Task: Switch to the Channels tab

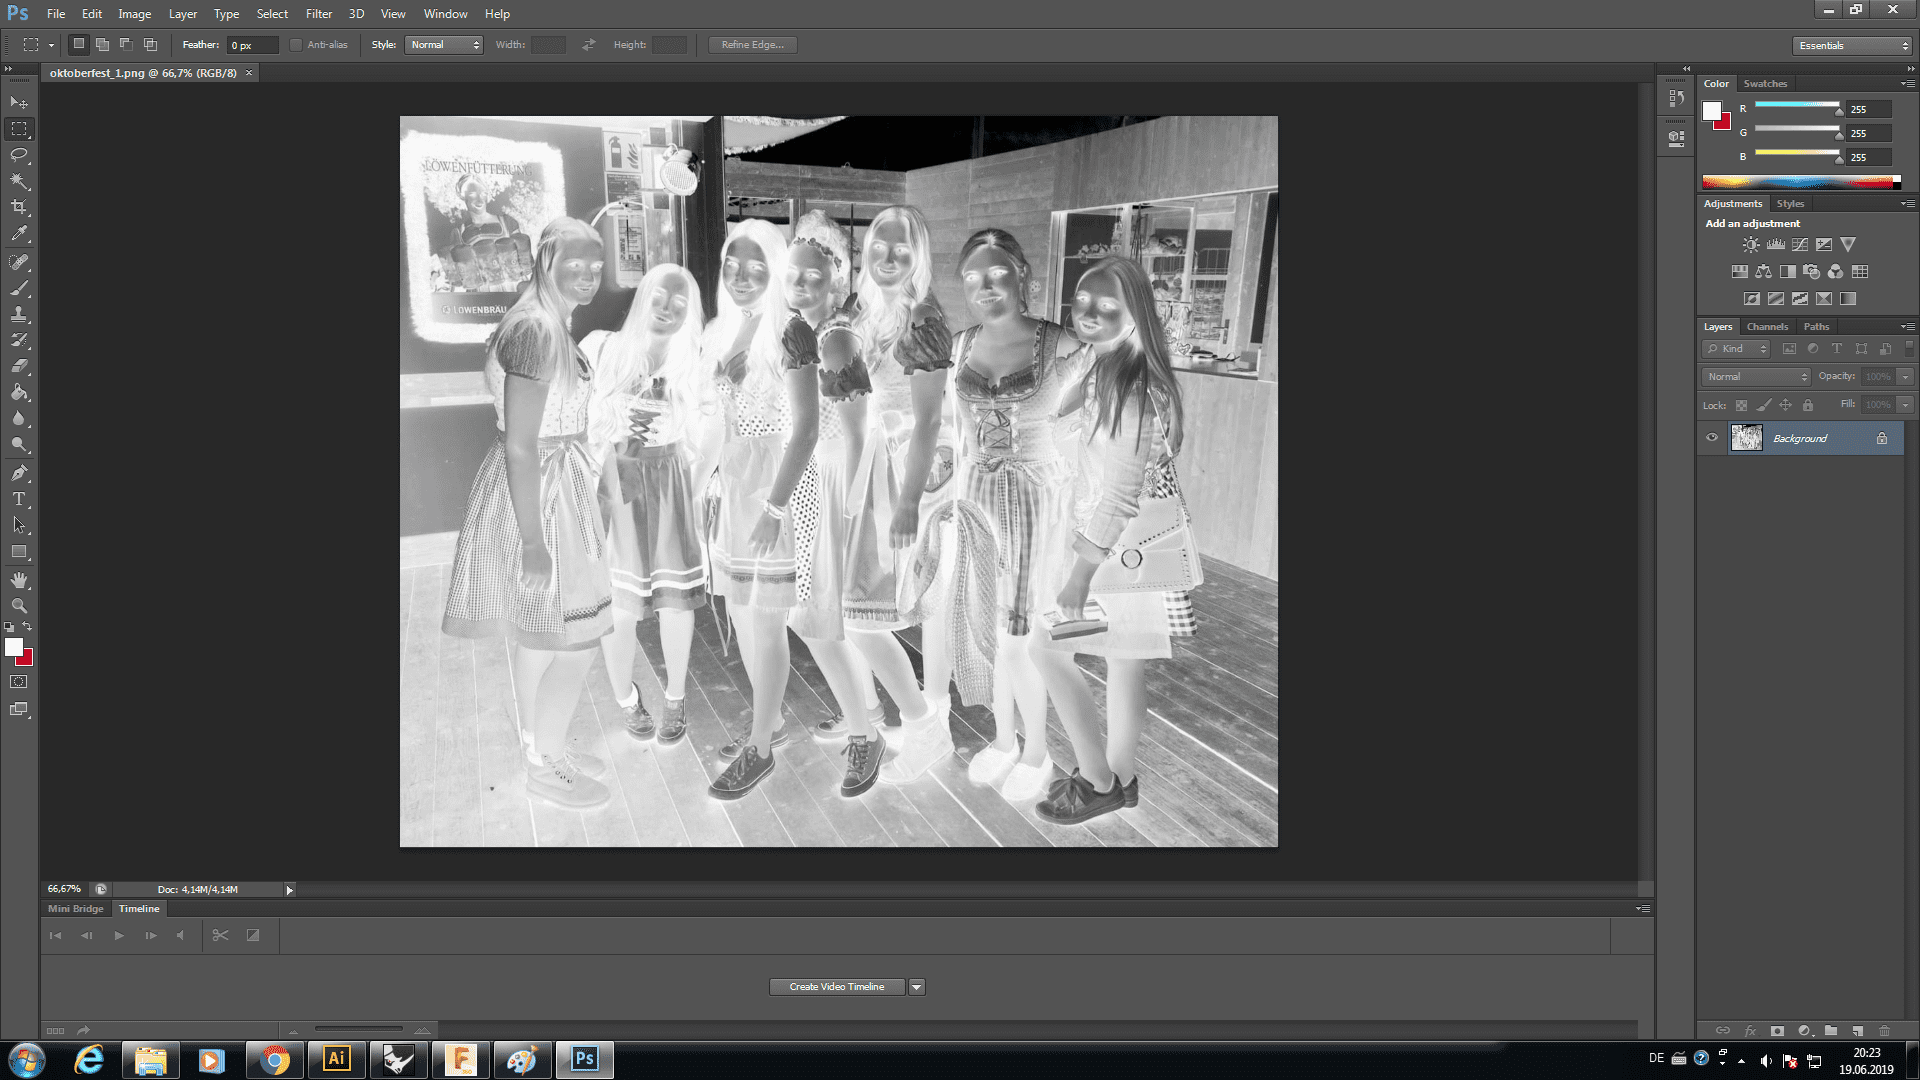Action: pos(1767,327)
